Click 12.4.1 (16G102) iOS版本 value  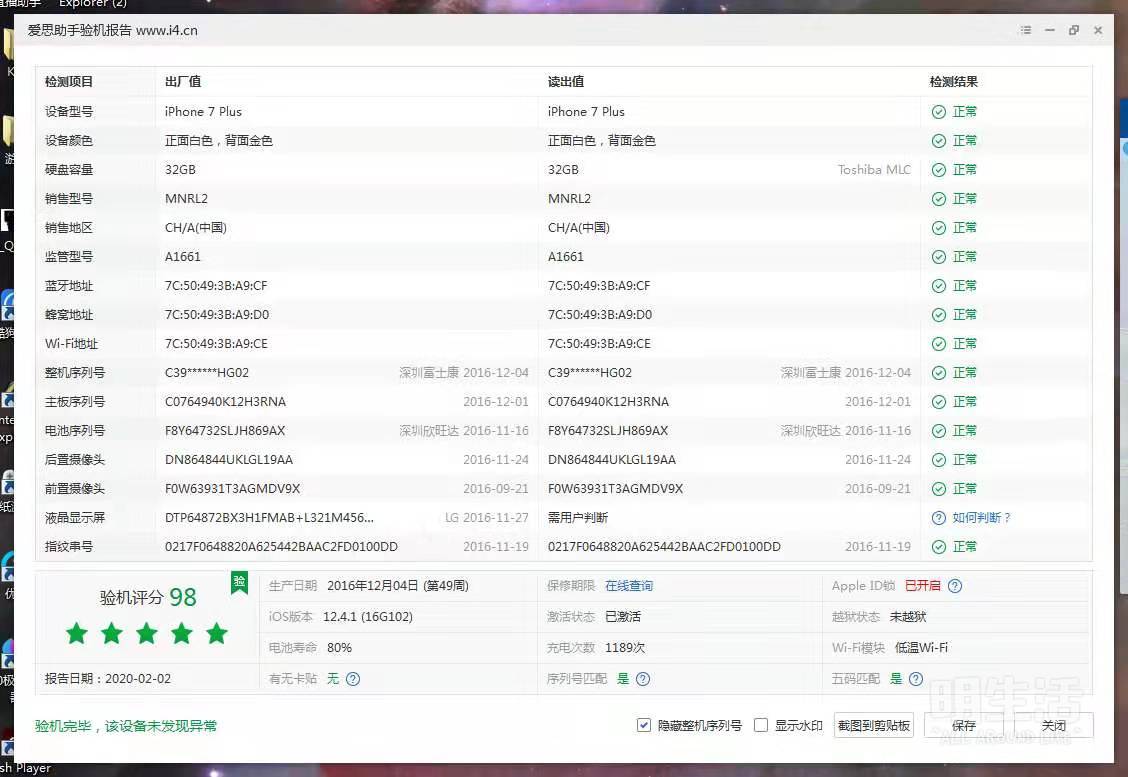point(368,617)
